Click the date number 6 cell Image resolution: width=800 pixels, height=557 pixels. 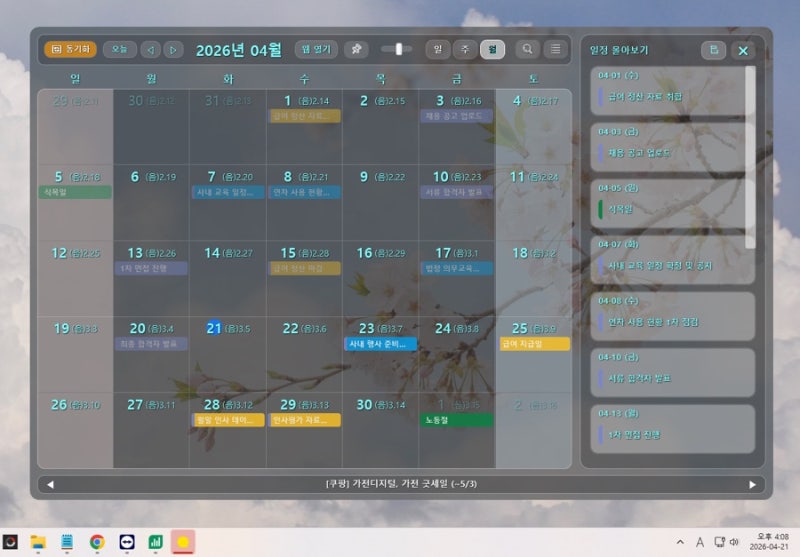pyautogui.click(x=135, y=176)
